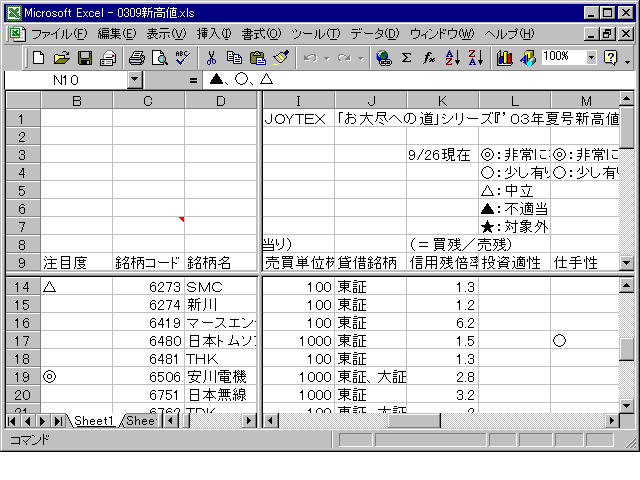
Task: Open the 書式(O) menu
Action: coord(261,34)
